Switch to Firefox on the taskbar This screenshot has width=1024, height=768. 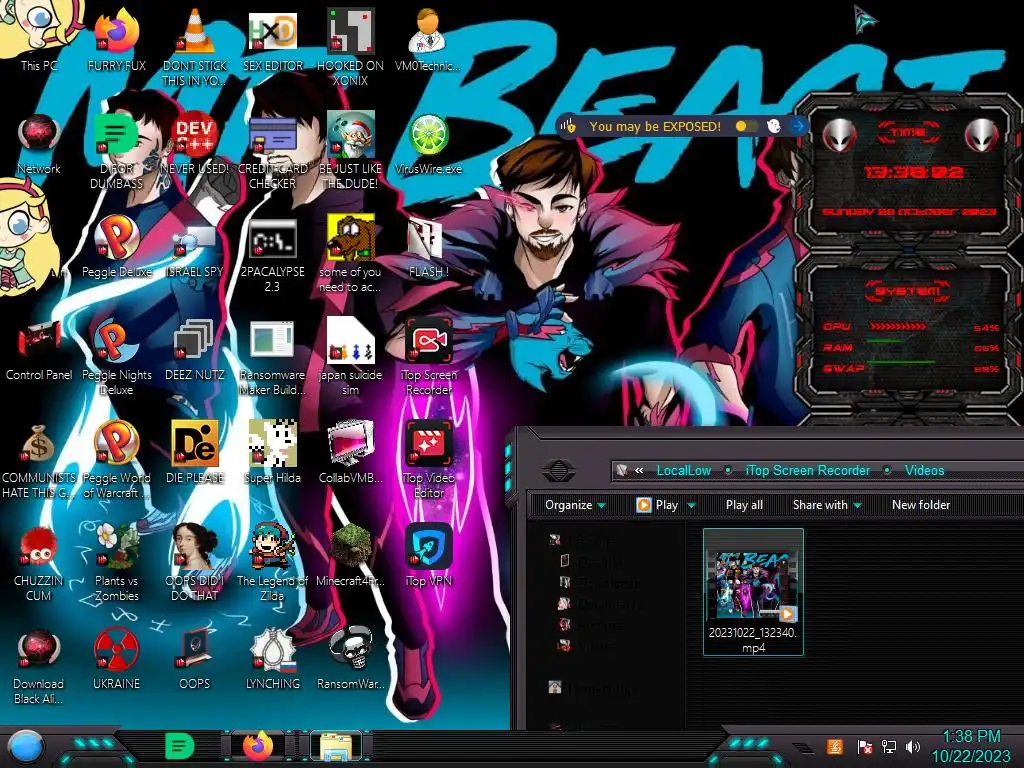[x=258, y=746]
